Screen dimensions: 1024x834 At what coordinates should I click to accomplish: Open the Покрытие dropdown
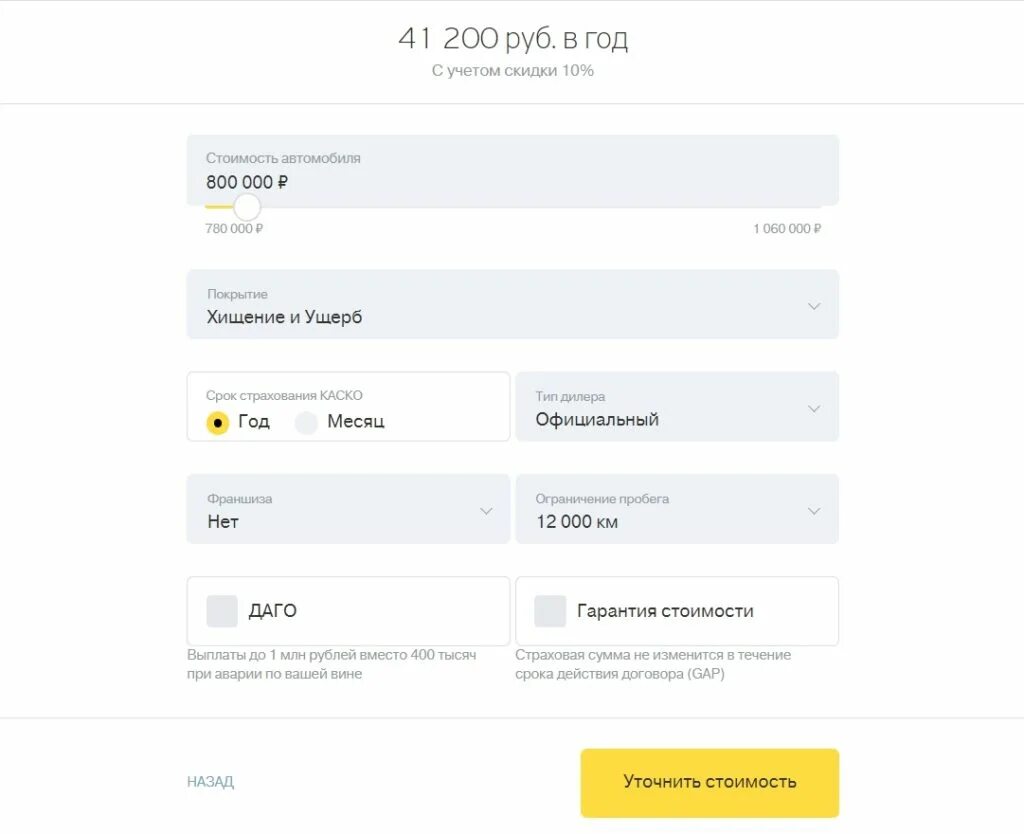512,305
